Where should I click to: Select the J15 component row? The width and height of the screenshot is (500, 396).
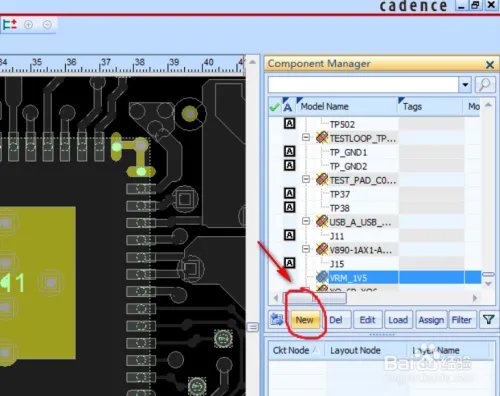337,264
